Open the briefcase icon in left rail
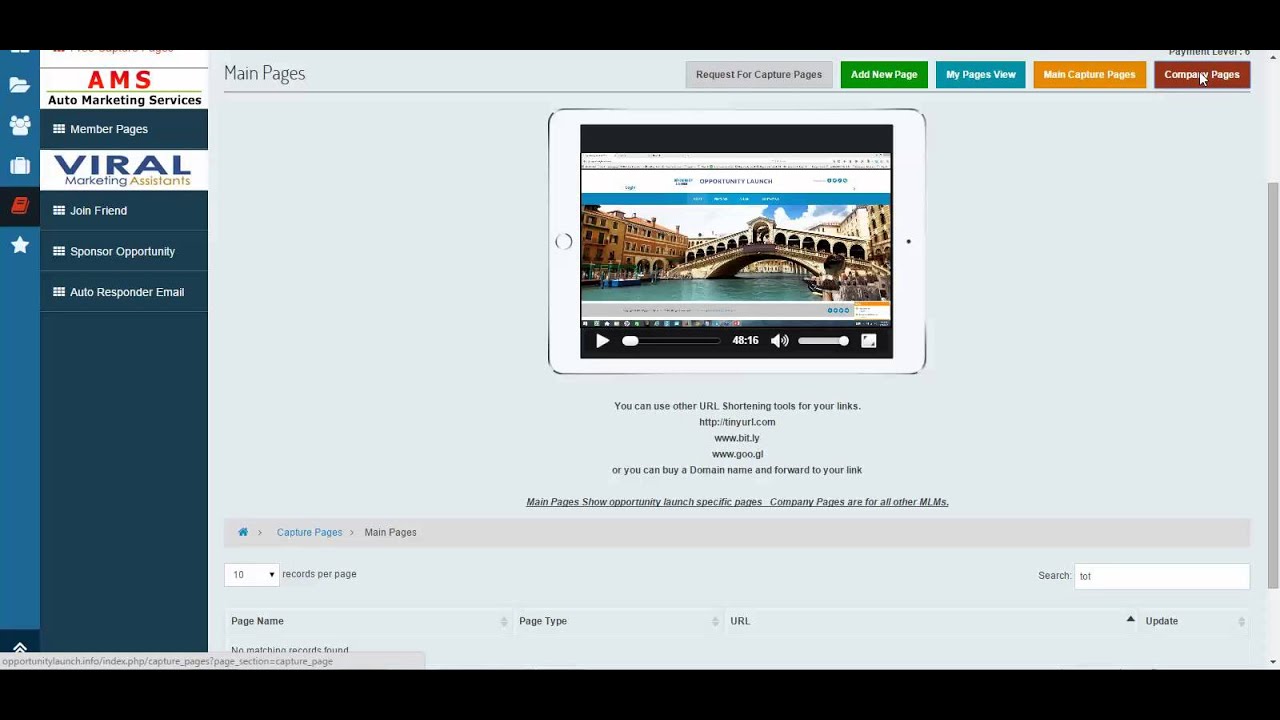This screenshot has width=1280, height=720. pos(19,165)
